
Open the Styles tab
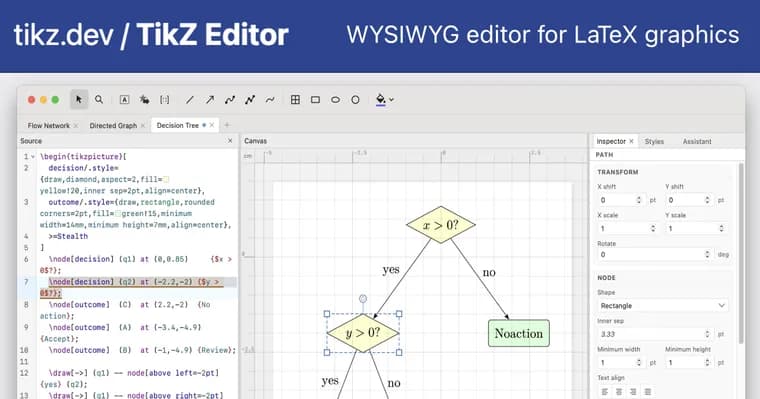coord(654,142)
